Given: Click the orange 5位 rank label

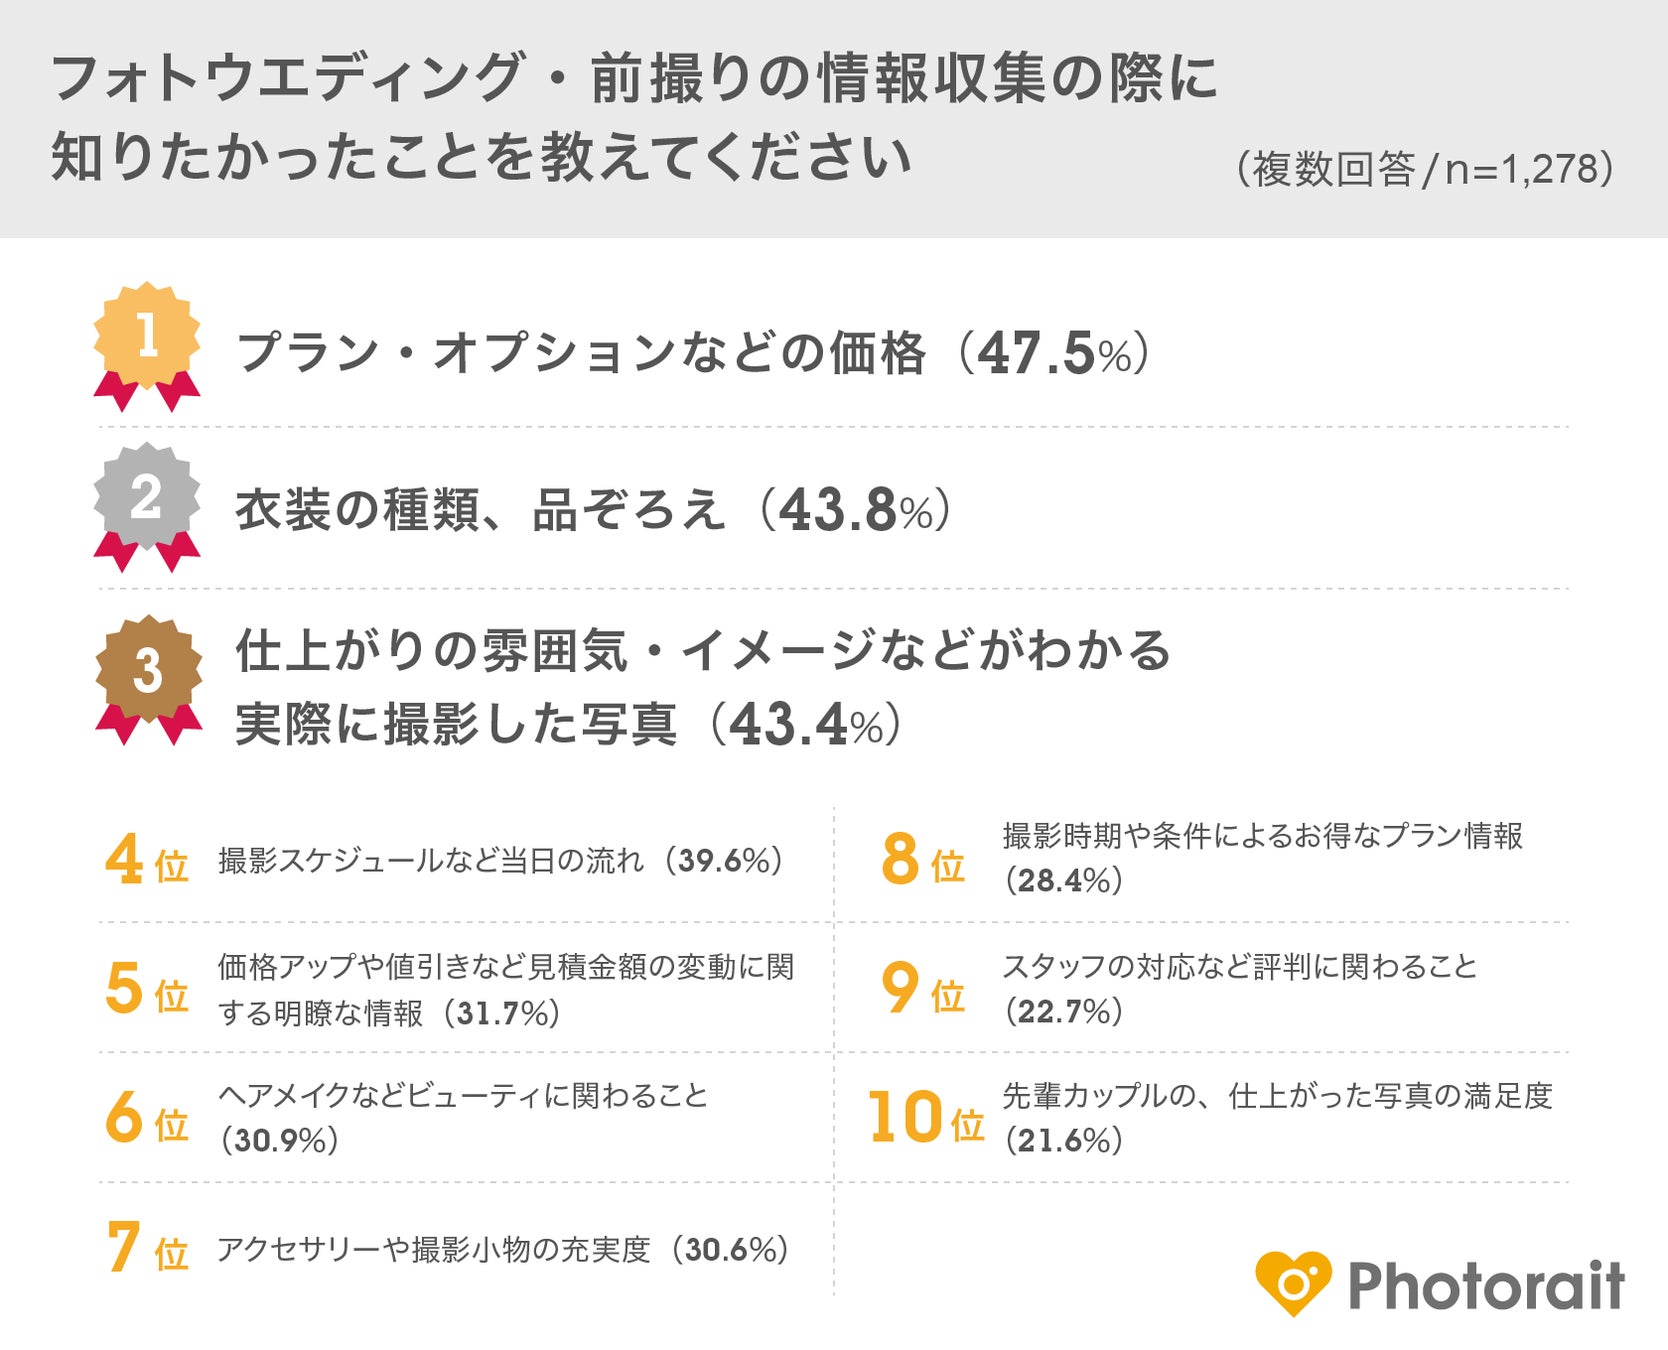Looking at the screenshot, I should [146, 989].
